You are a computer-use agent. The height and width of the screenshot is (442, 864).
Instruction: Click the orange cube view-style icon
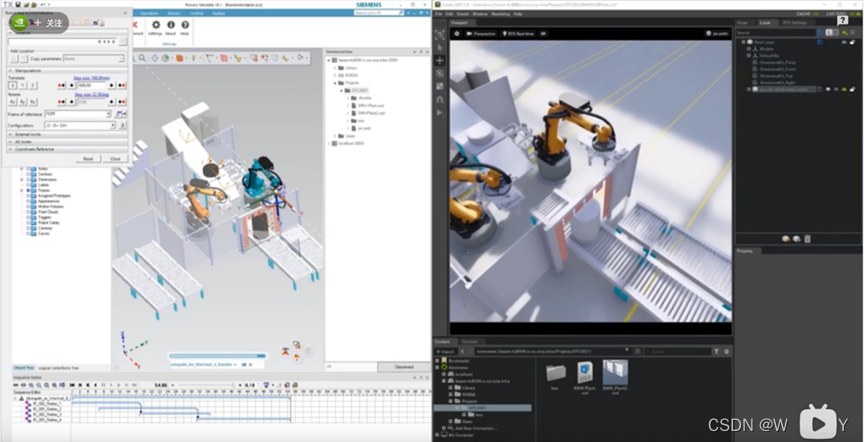[x=180, y=58]
